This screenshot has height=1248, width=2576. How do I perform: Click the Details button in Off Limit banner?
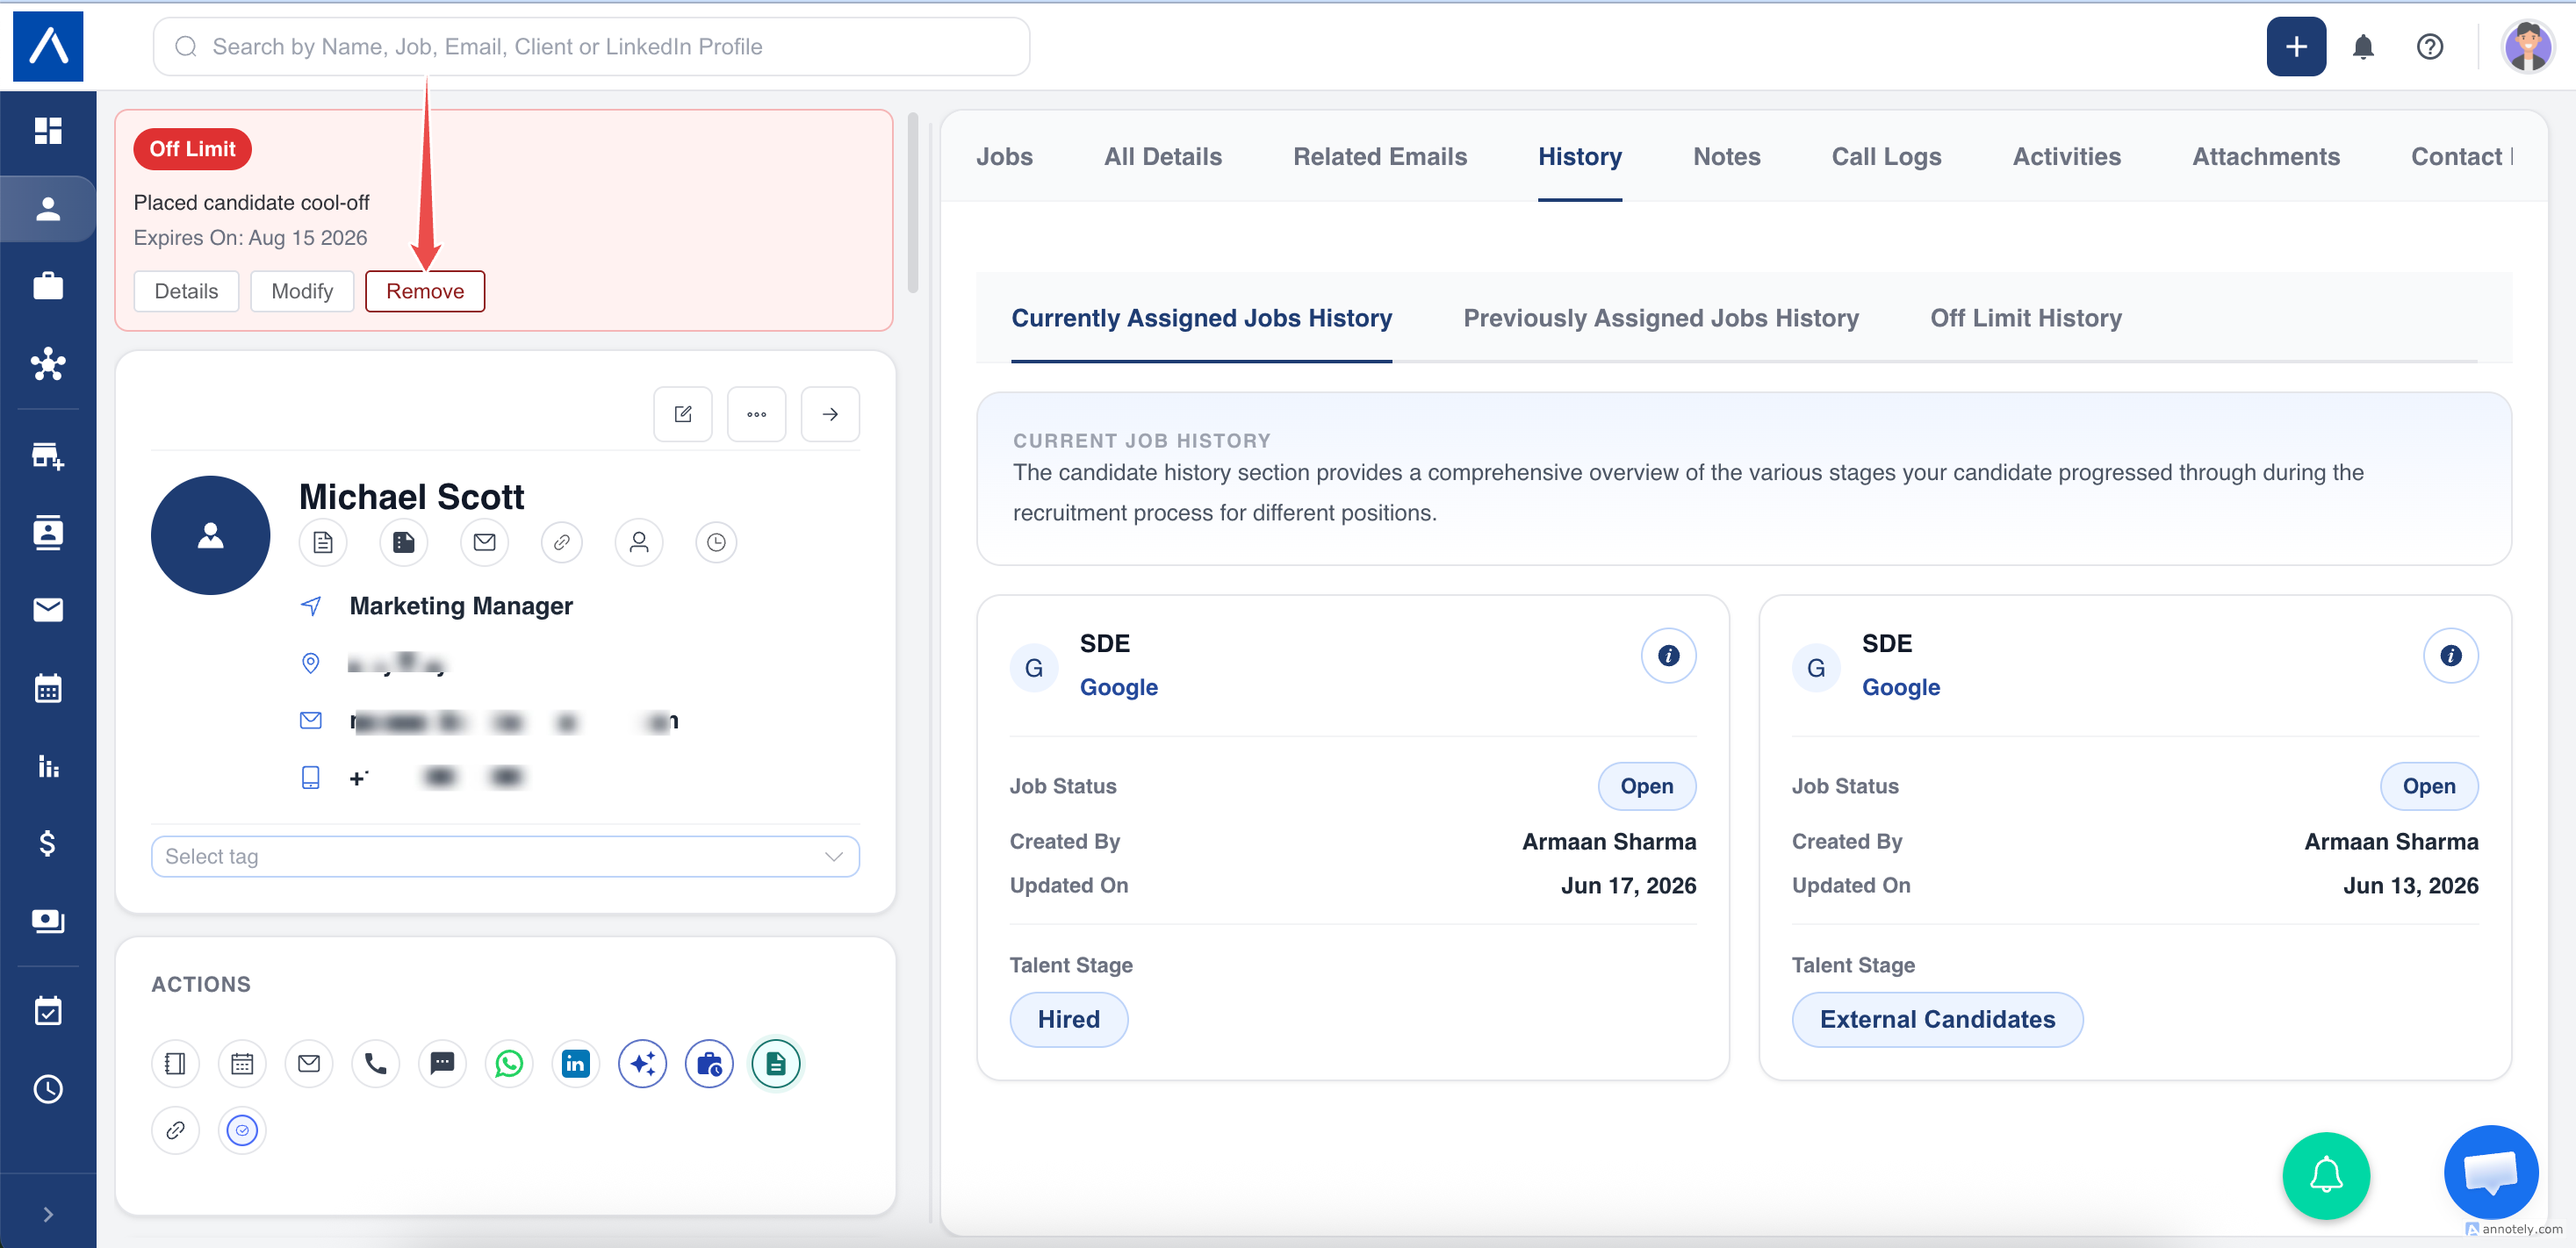click(x=186, y=291)
